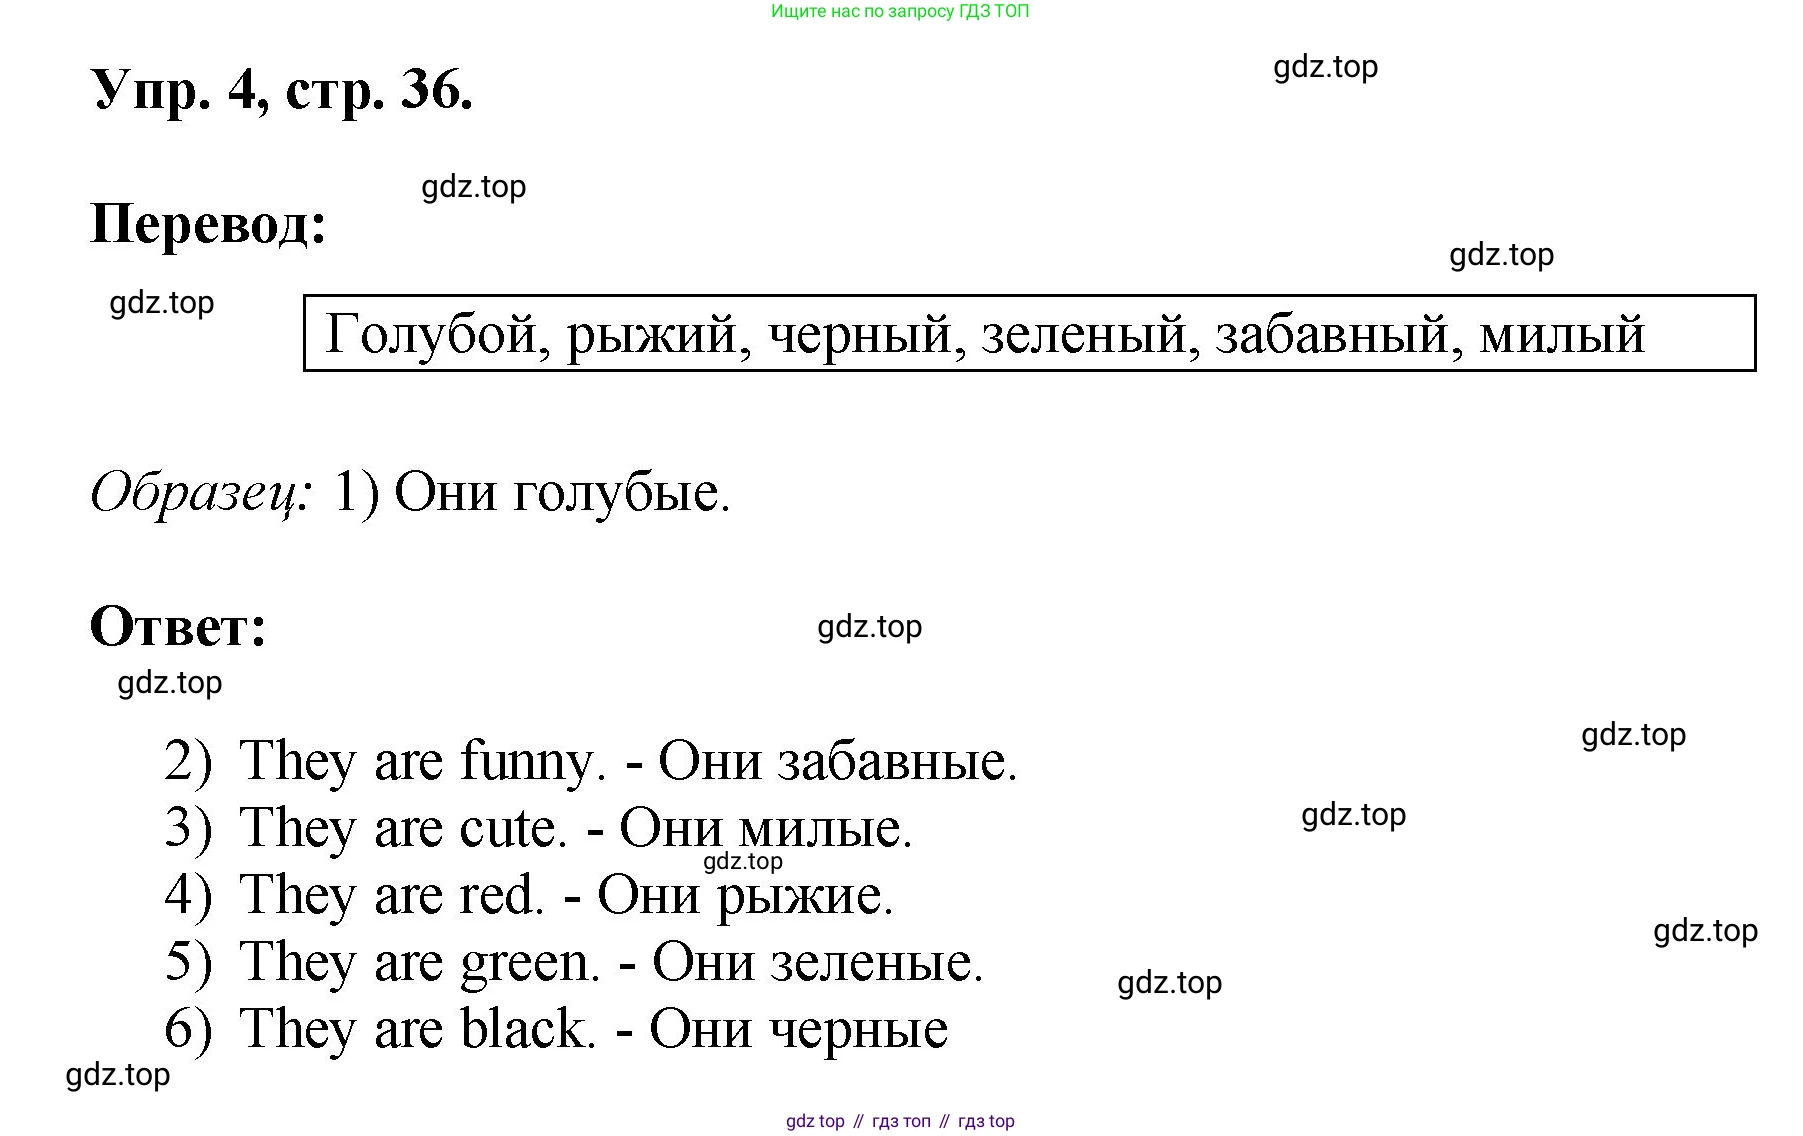
Task: Click the 'gdz top' link in footer
Action: [815, 1121]
